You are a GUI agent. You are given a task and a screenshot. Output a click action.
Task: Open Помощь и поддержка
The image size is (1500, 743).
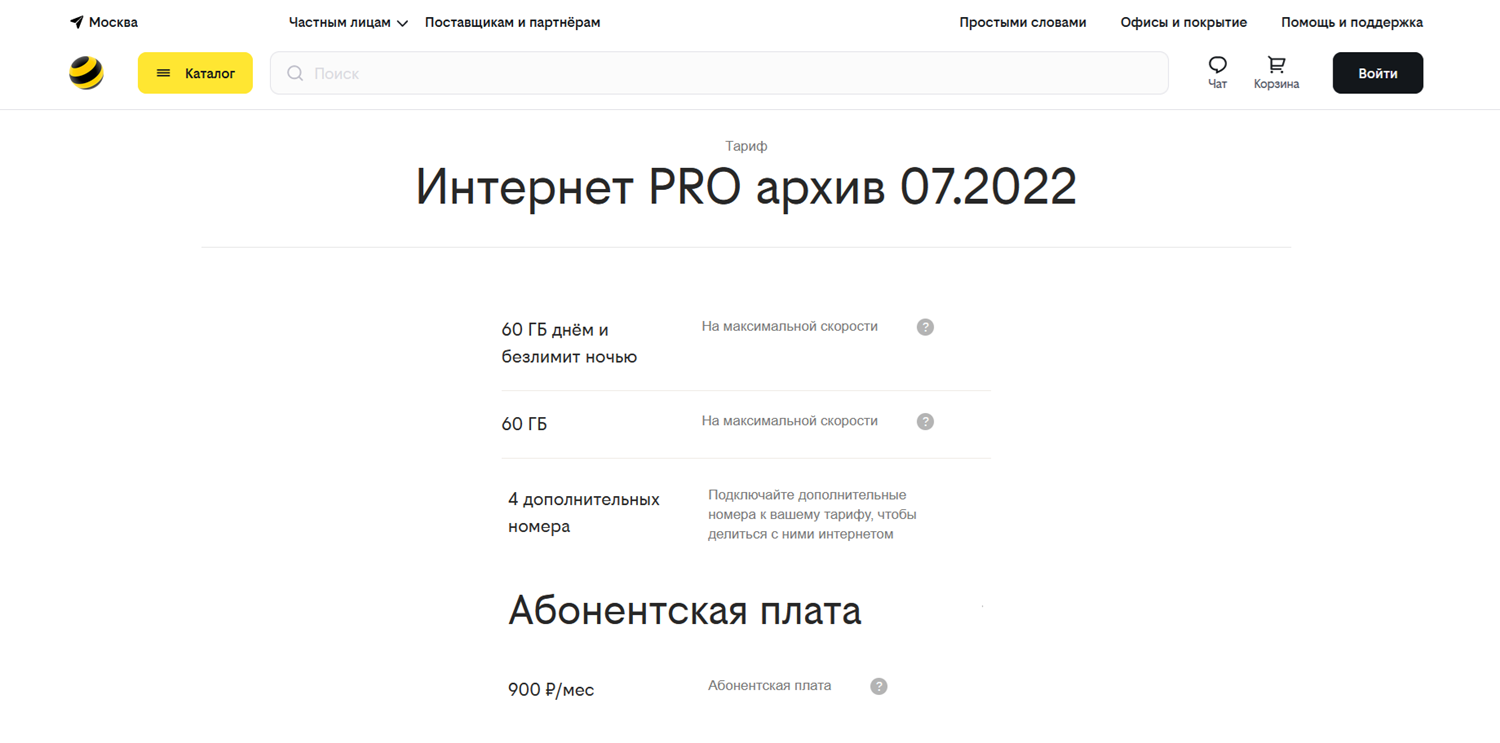pos(1351,22)
